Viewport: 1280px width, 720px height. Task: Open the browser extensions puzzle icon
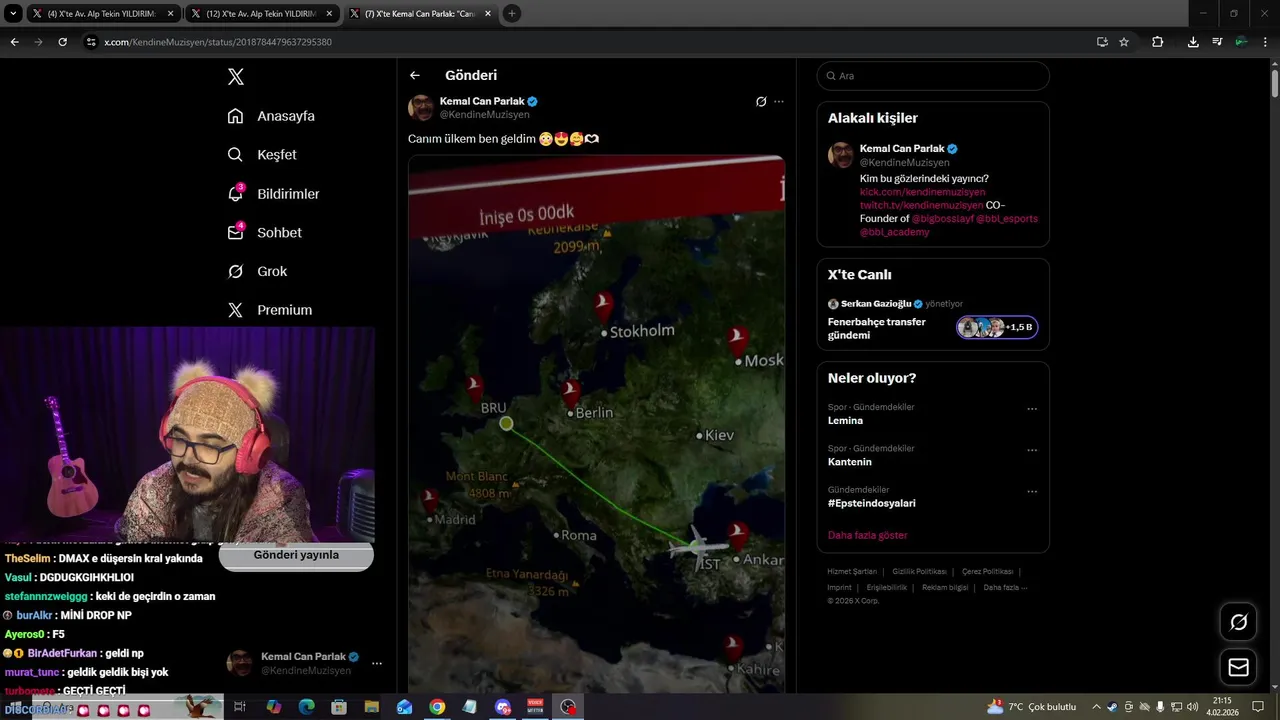click(1158, 42)
